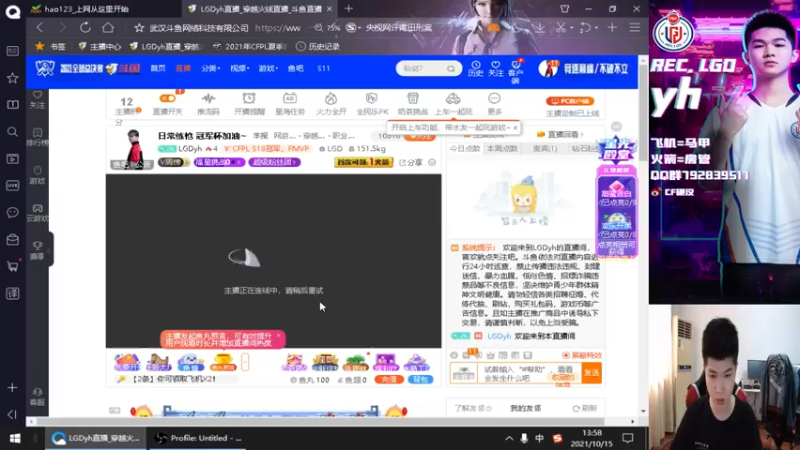Click the chat message input field
Screen dimensions: 800x450
point(529,373)
